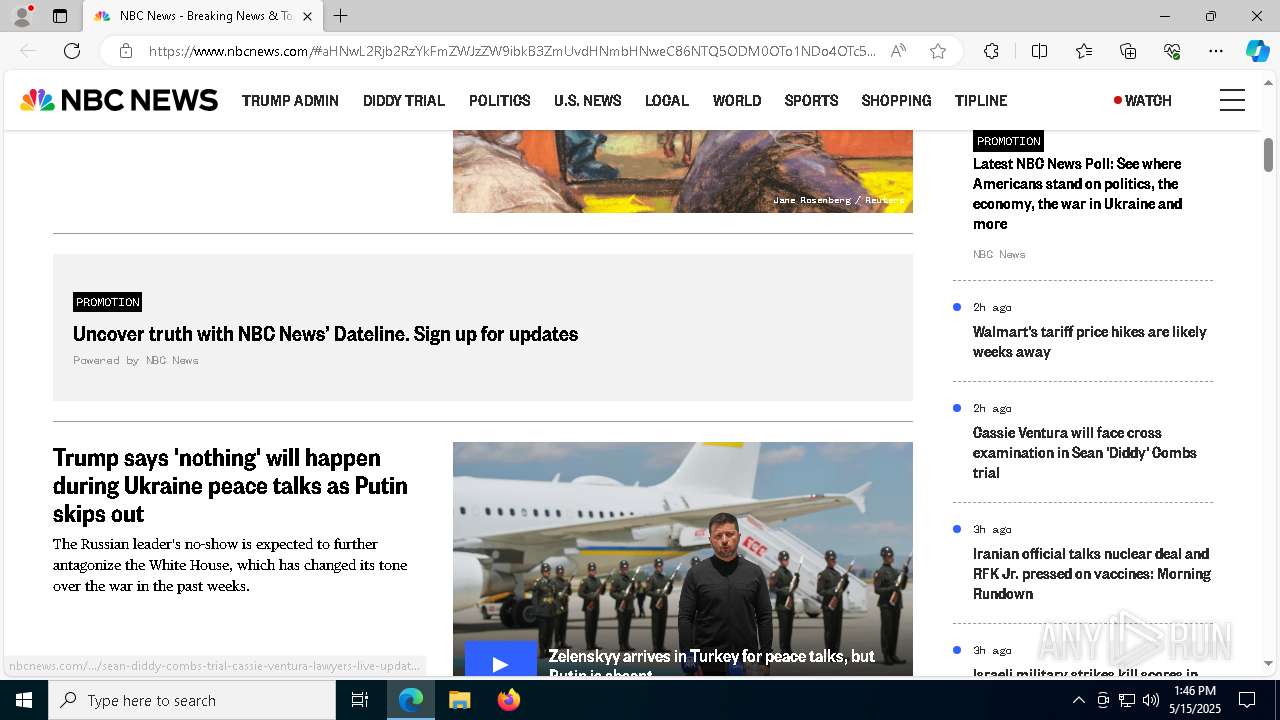
Task: Open Task View on the taskbar
Action: (x=360, y=700)
